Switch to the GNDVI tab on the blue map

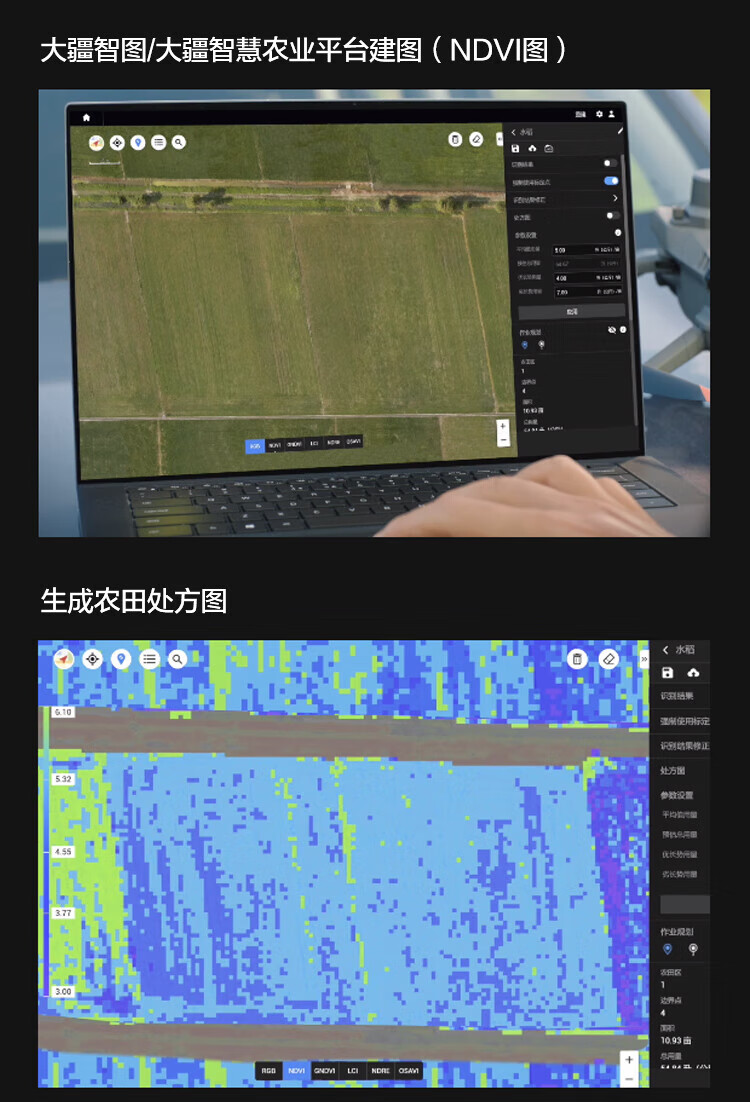(x=325, y=1070)
